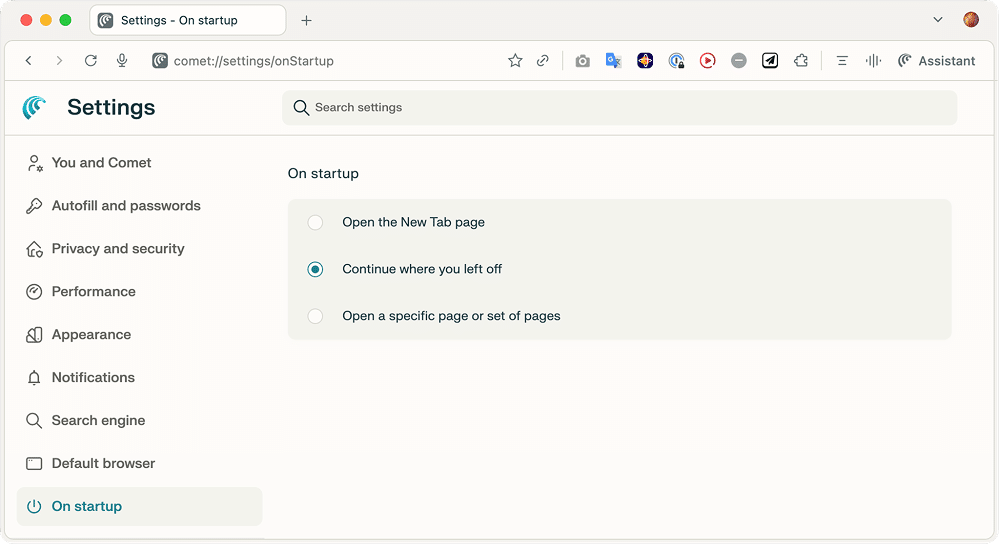This screenshot has width=999, height=544.
Task: Click the gray minus circle extension
Action: click(738, 61)
